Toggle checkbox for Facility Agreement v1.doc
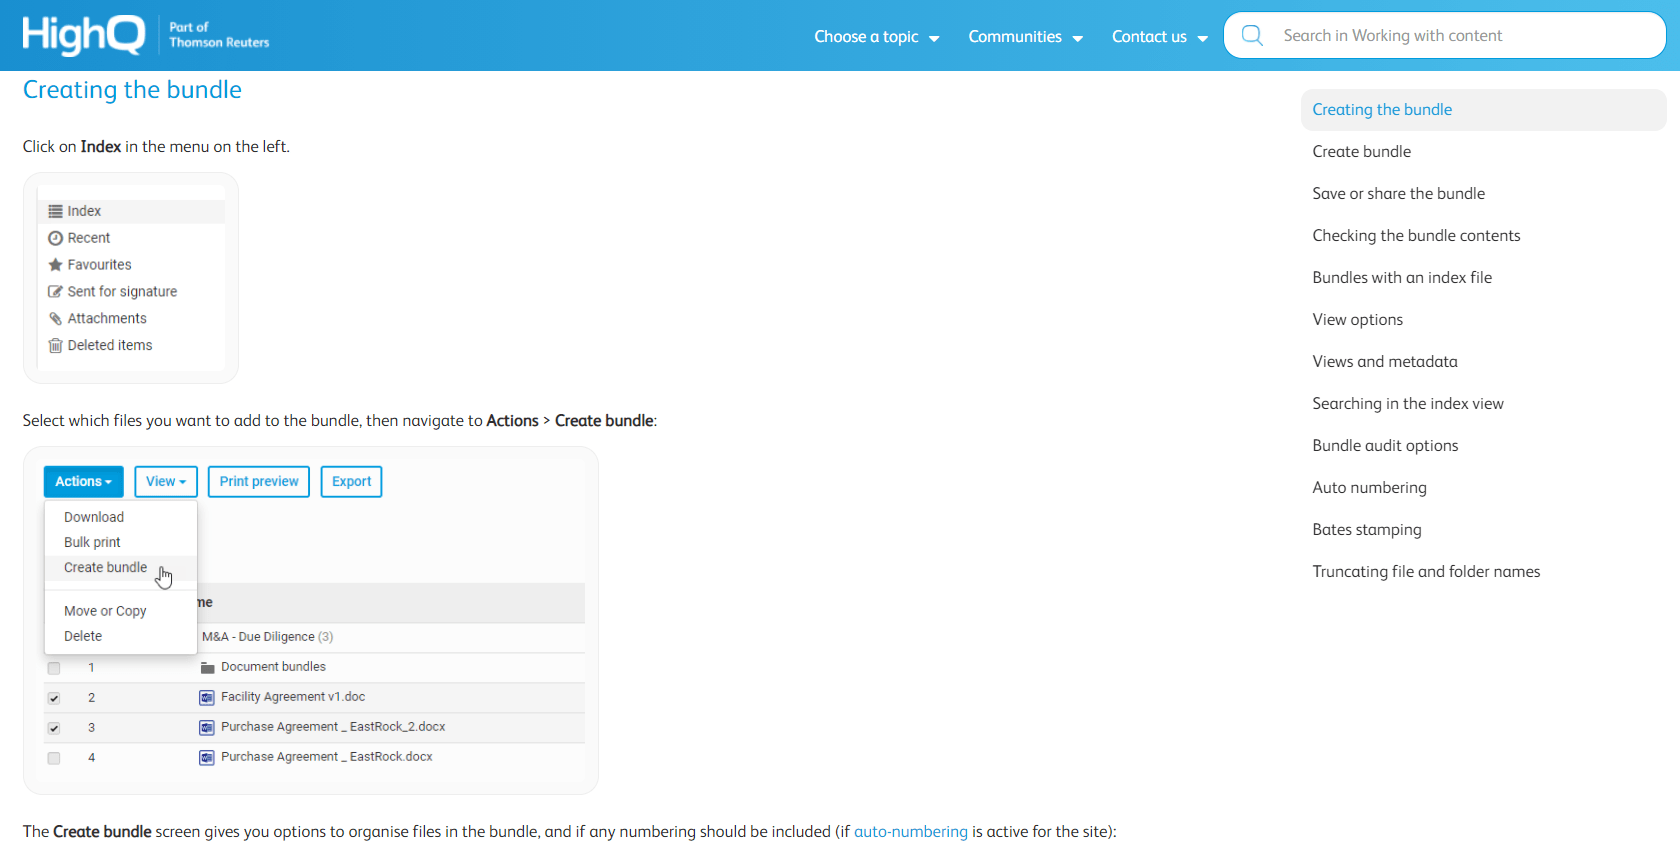The image size is (1680, 846). coord(54,698)
